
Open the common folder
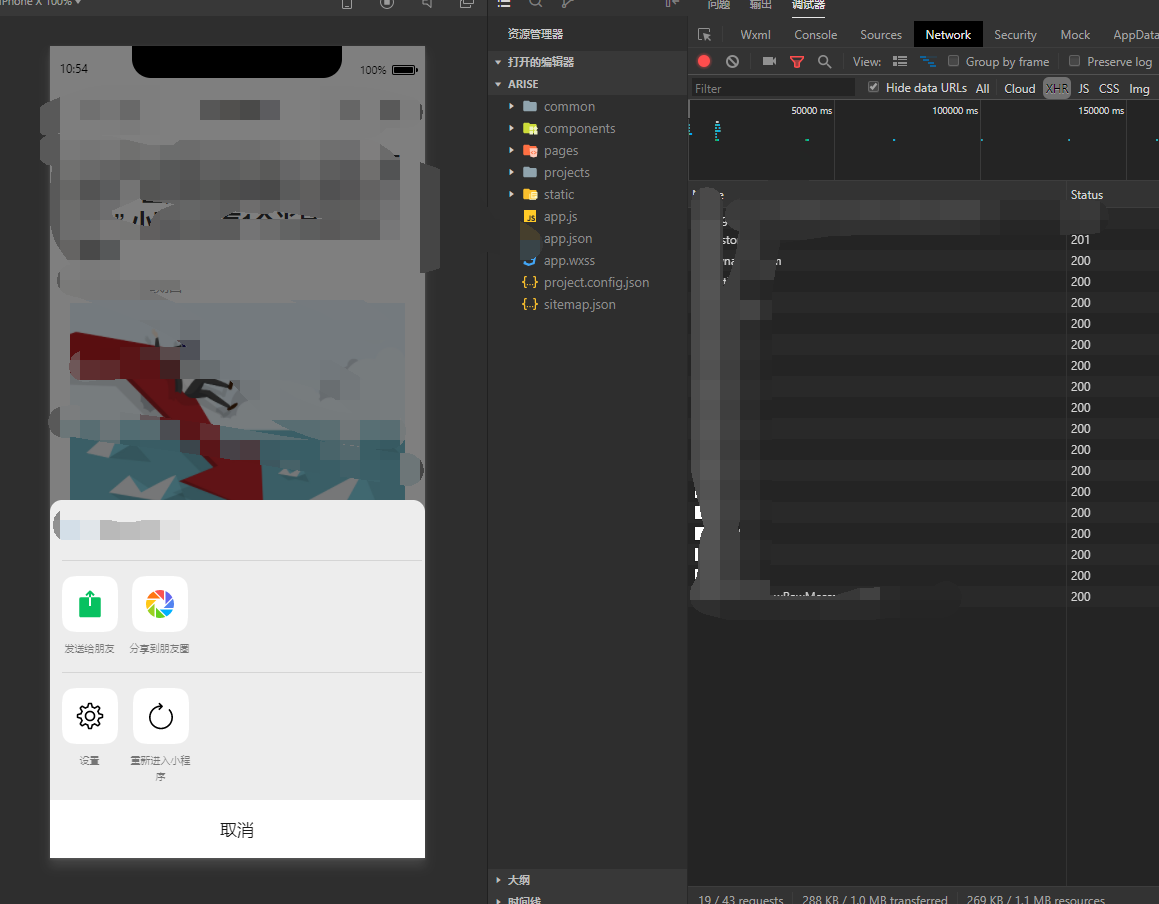point(569,106)
